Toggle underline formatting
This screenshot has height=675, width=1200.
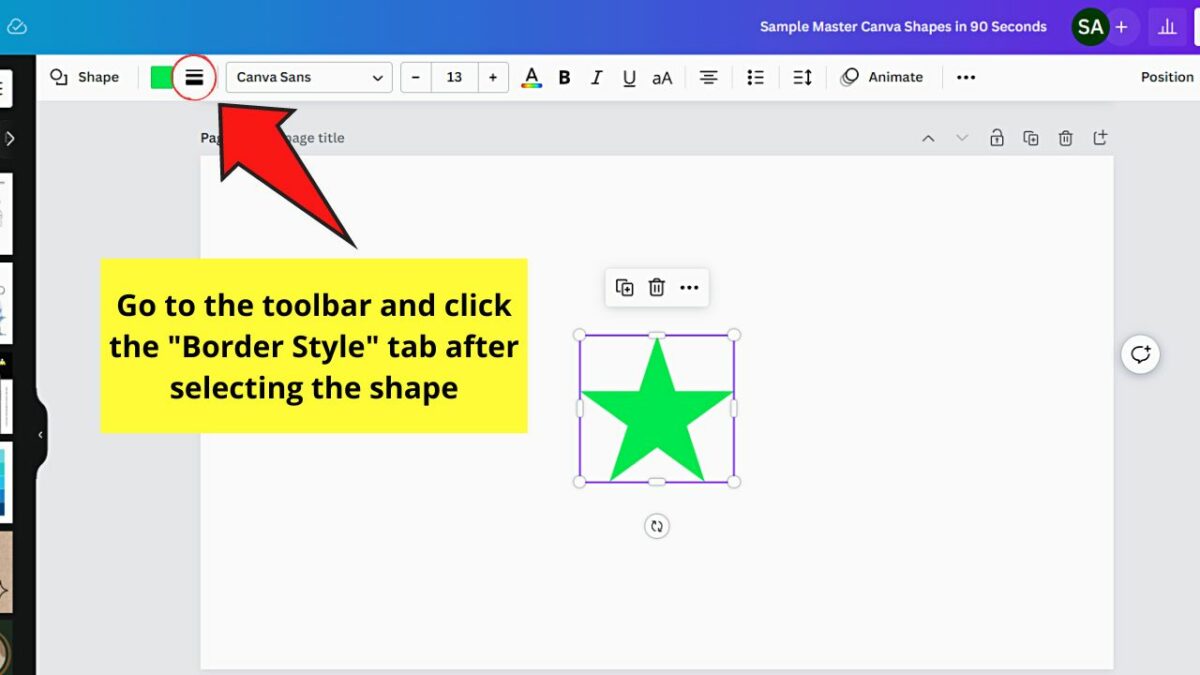629,77
